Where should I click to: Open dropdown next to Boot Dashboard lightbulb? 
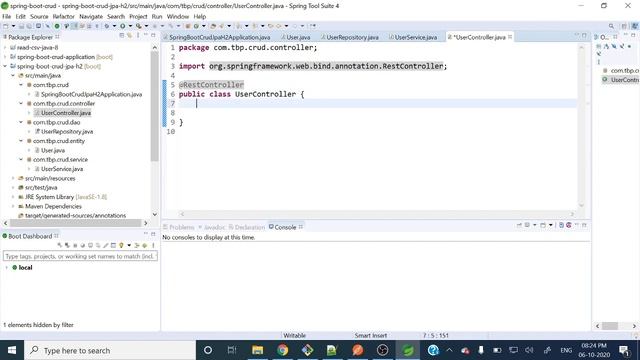tap(129, 245)
